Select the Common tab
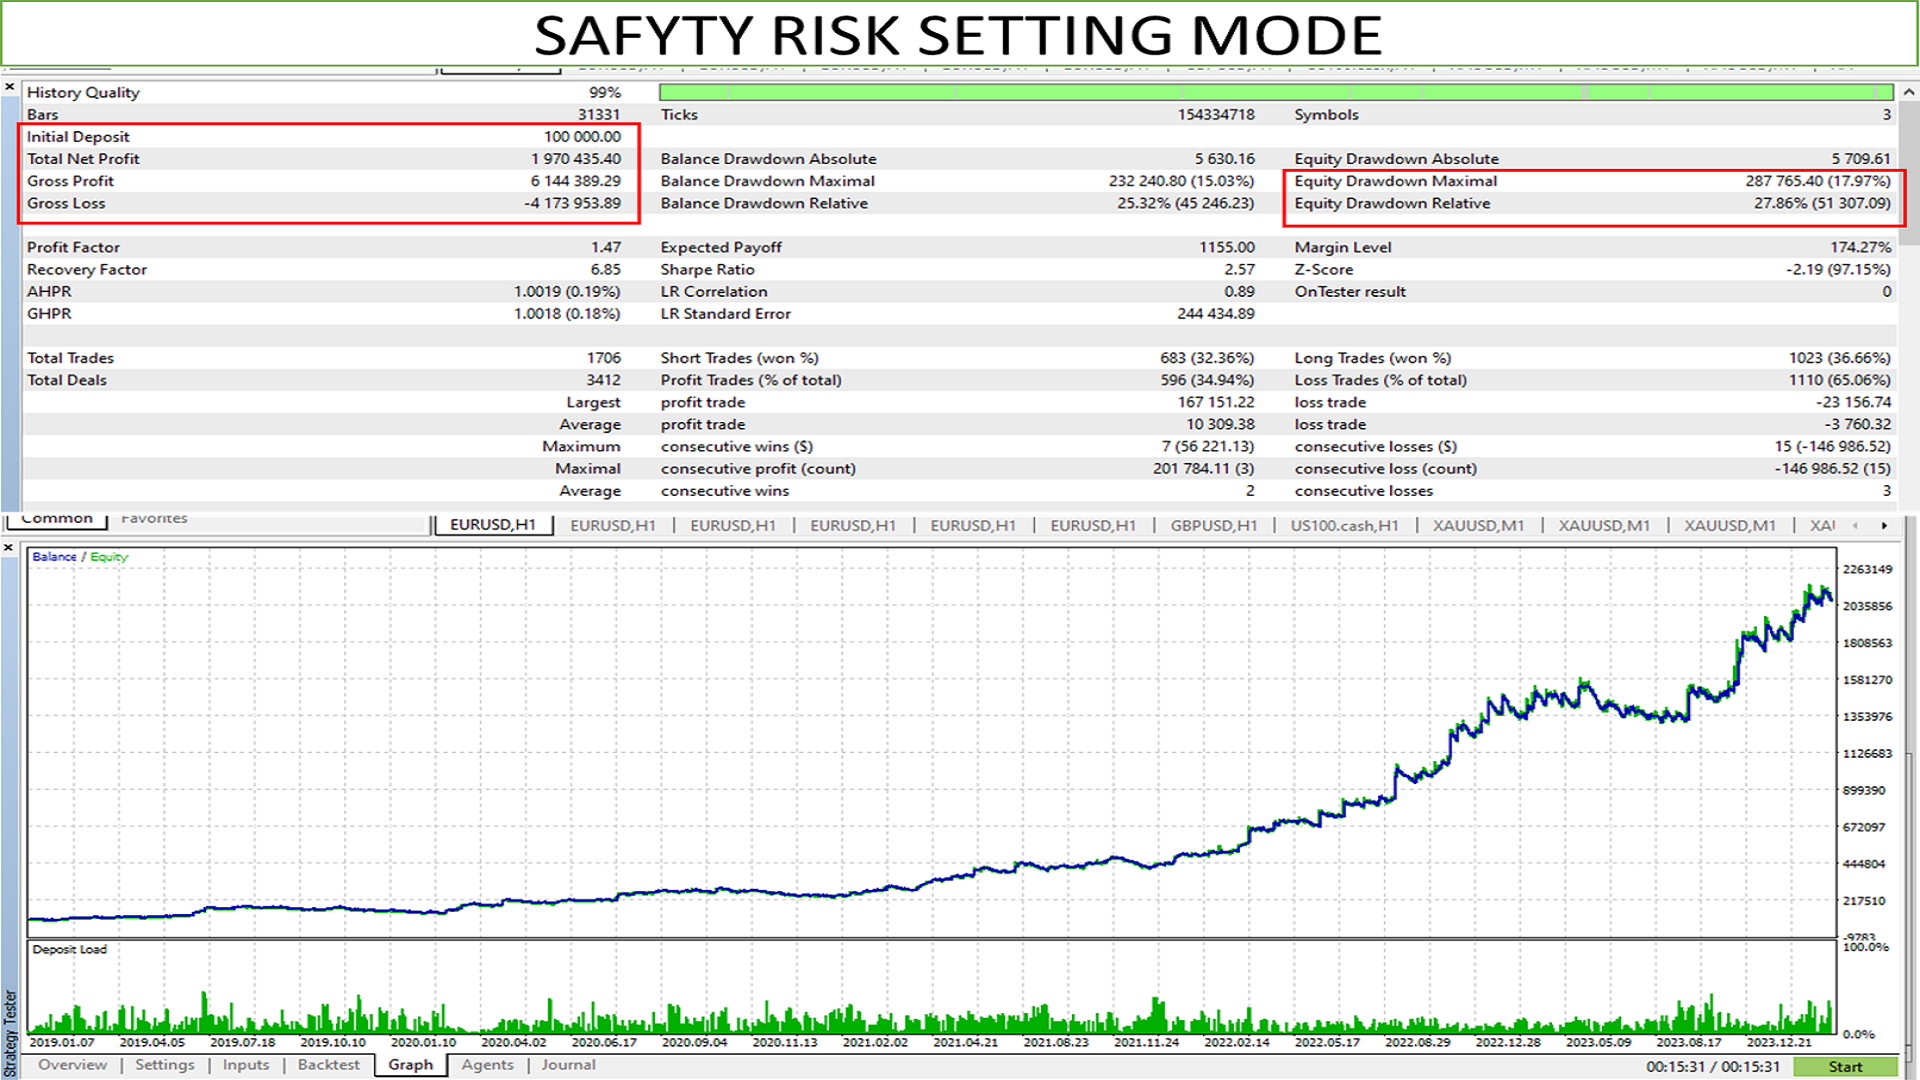Screen dimensions: 1920x1080 [x=57, y=518]
